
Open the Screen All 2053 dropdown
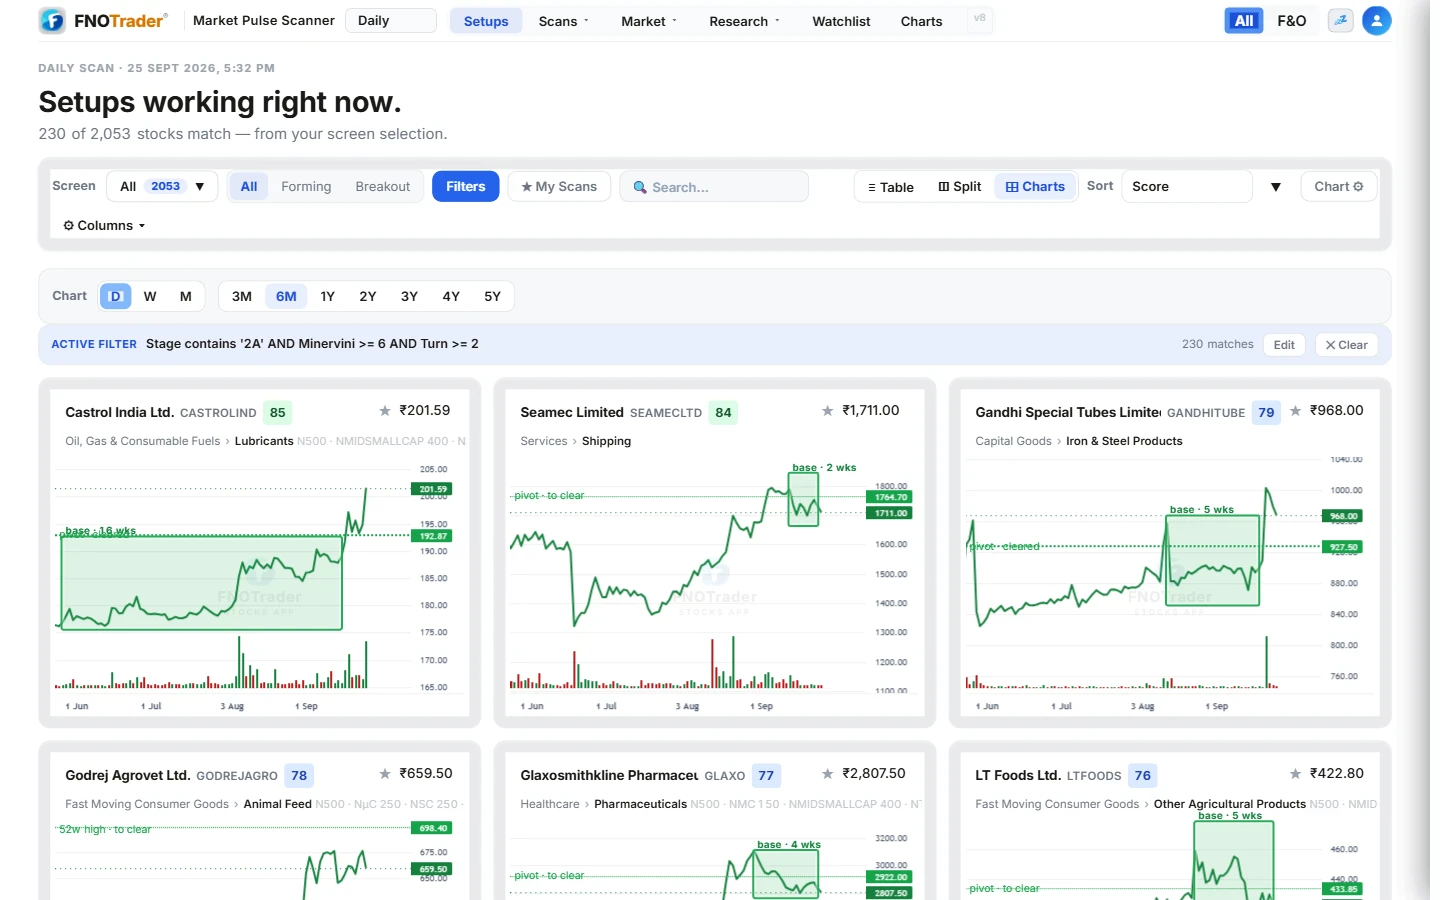(x=162, y=187)
